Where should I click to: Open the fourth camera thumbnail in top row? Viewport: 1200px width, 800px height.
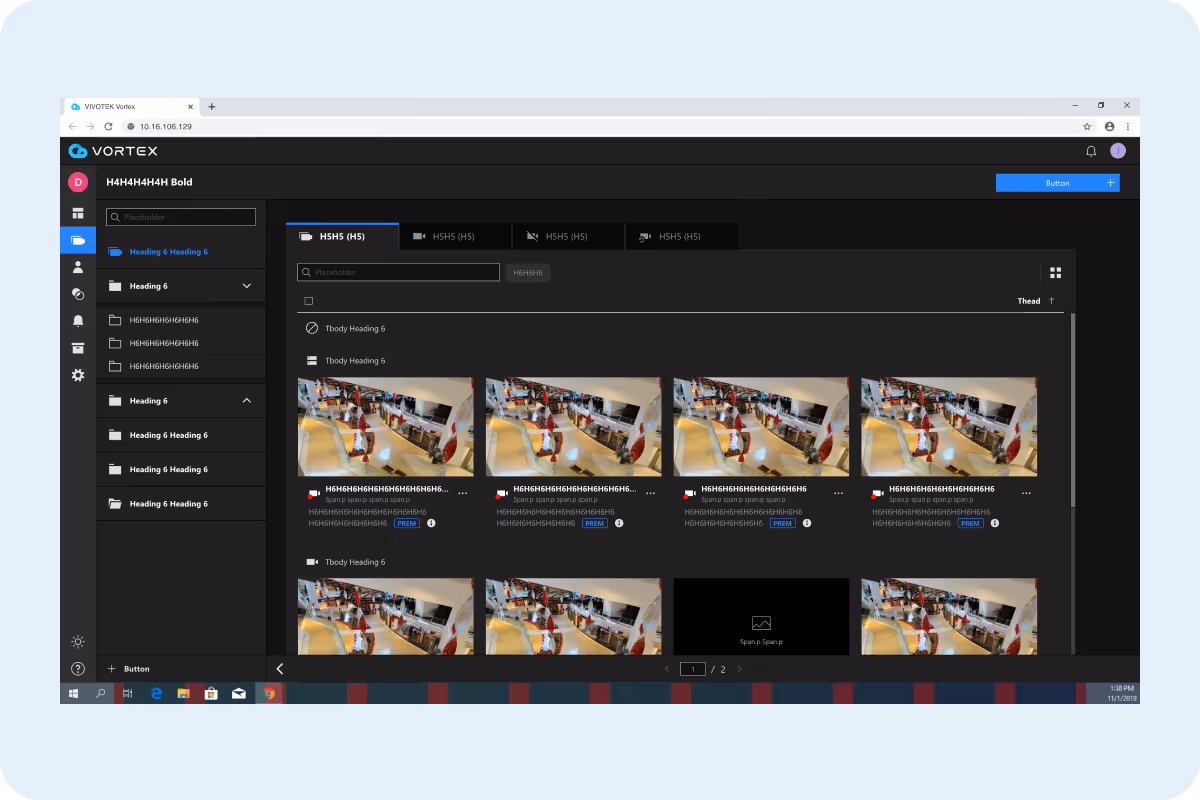click(949, 427)
